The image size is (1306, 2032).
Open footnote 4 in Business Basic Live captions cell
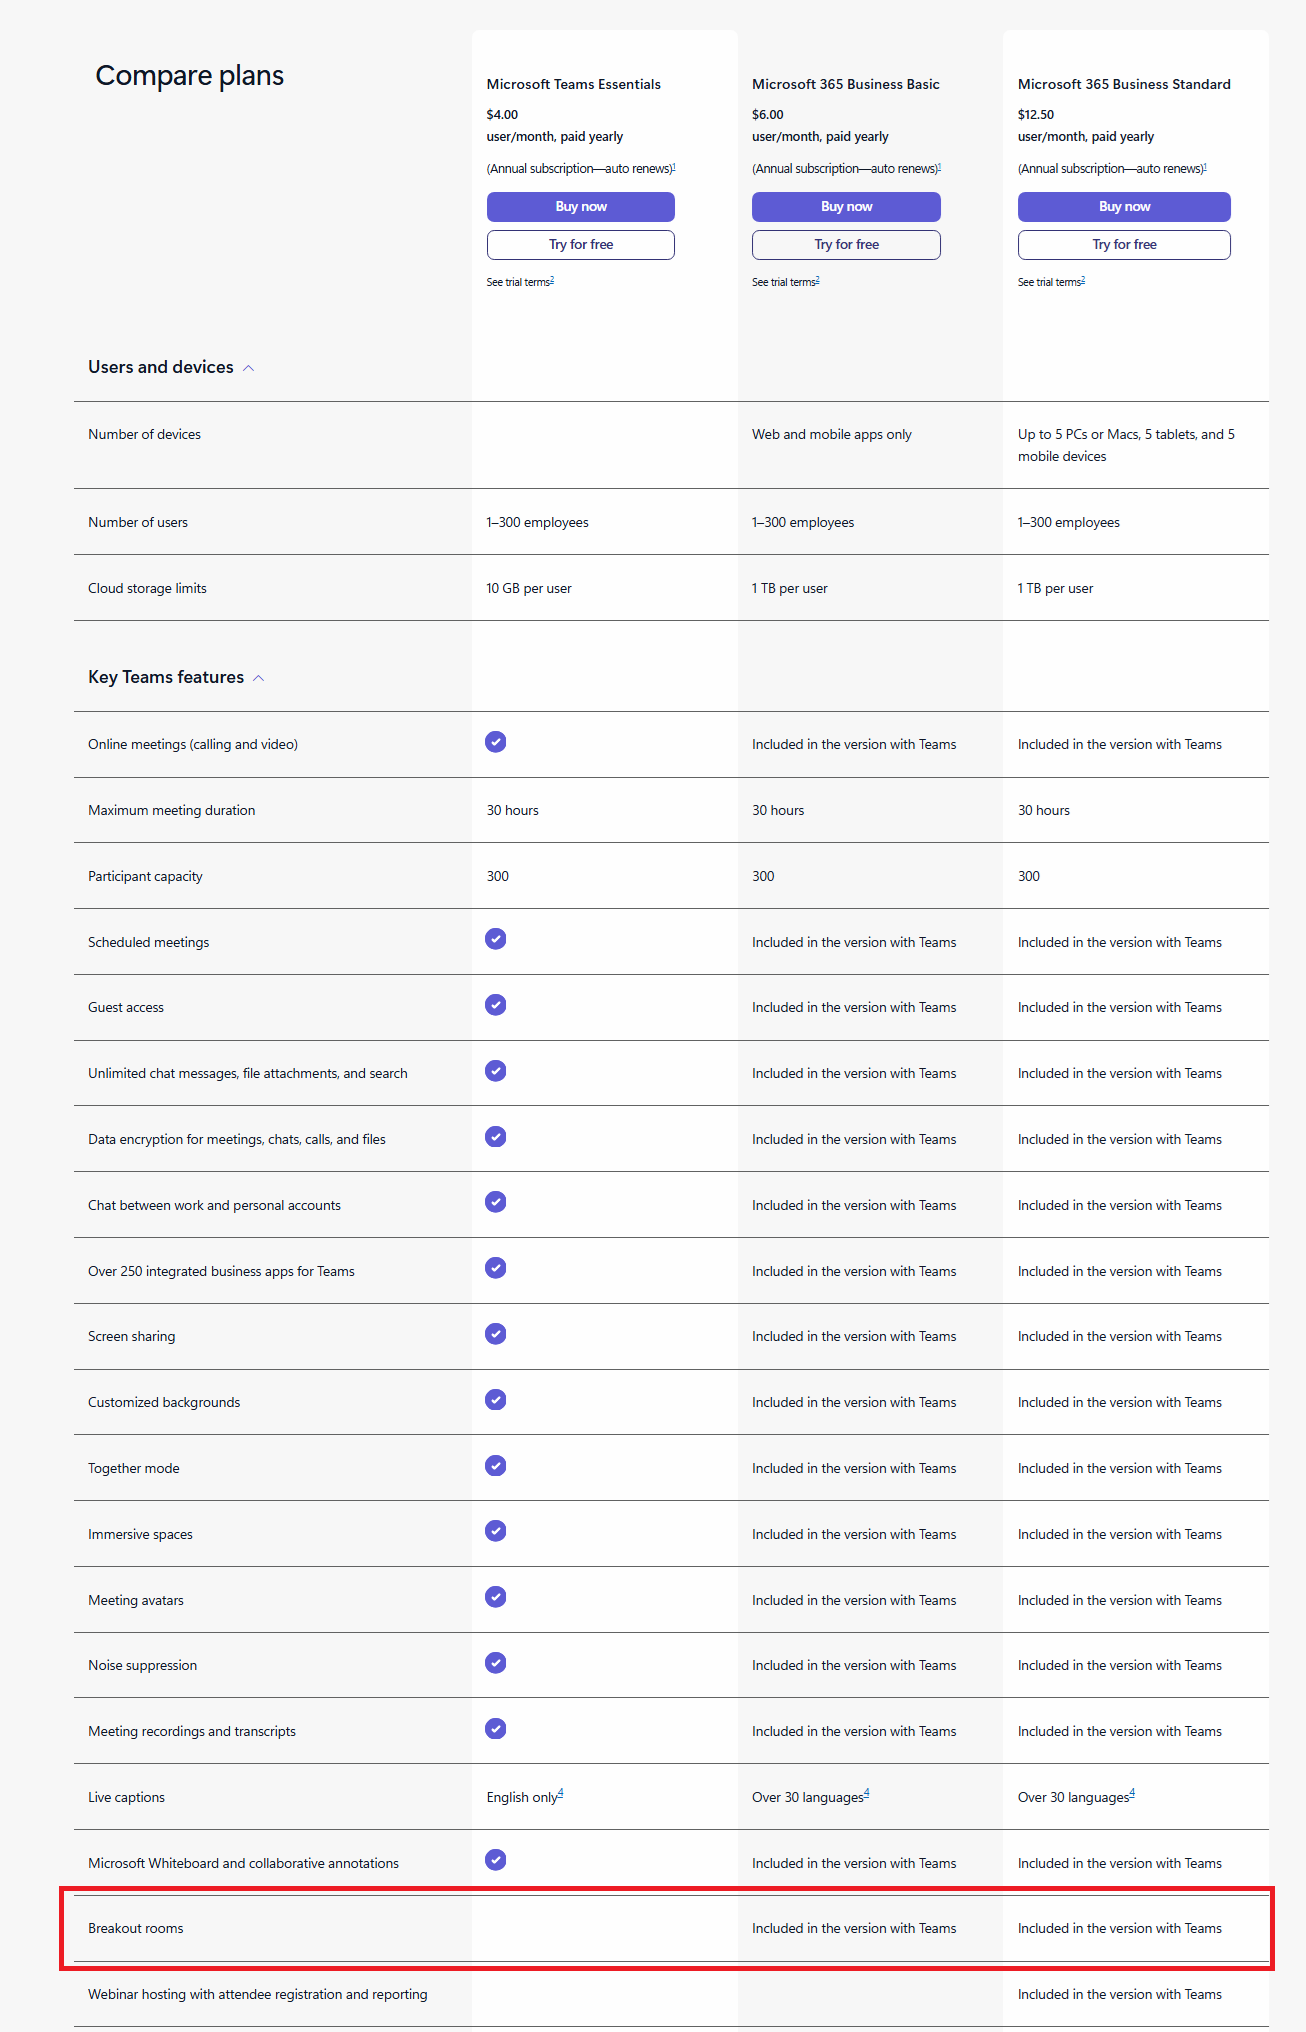[x=866, y=1793]
